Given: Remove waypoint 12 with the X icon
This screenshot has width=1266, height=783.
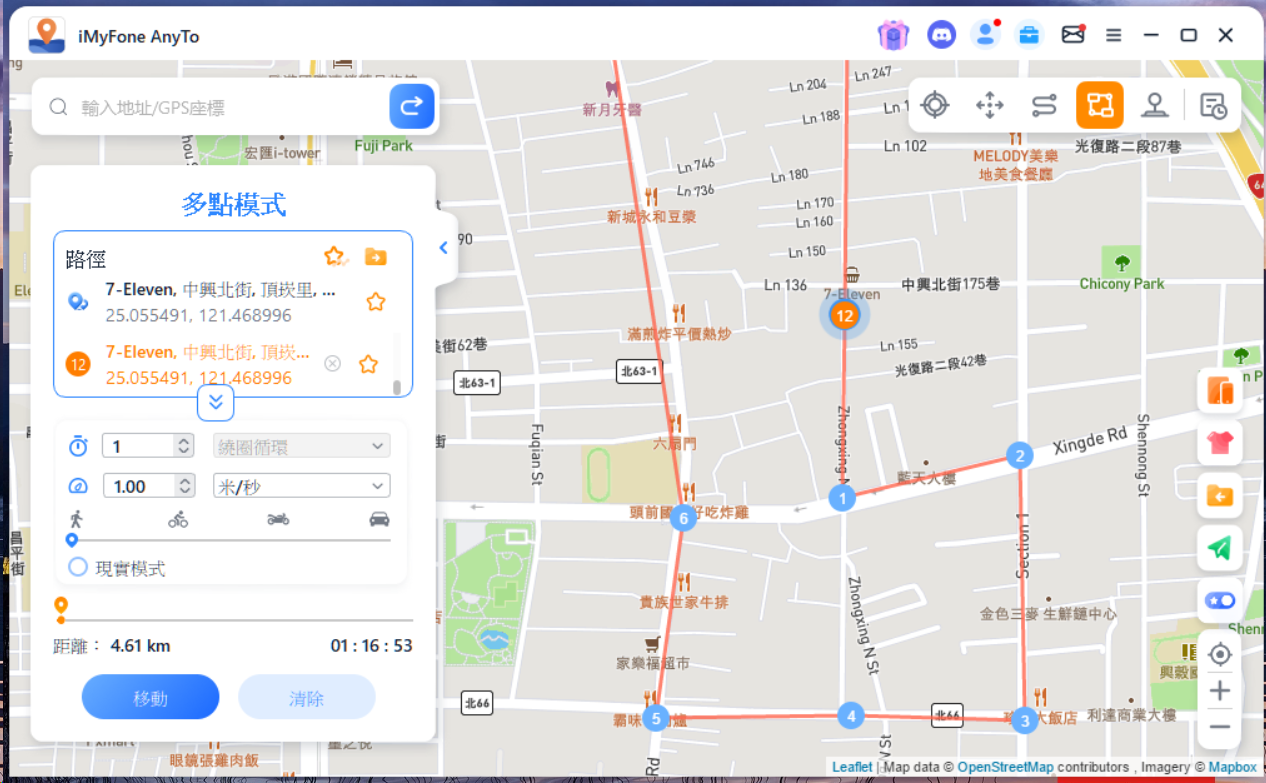Looking at the screenshot, I should coord(333,364).
